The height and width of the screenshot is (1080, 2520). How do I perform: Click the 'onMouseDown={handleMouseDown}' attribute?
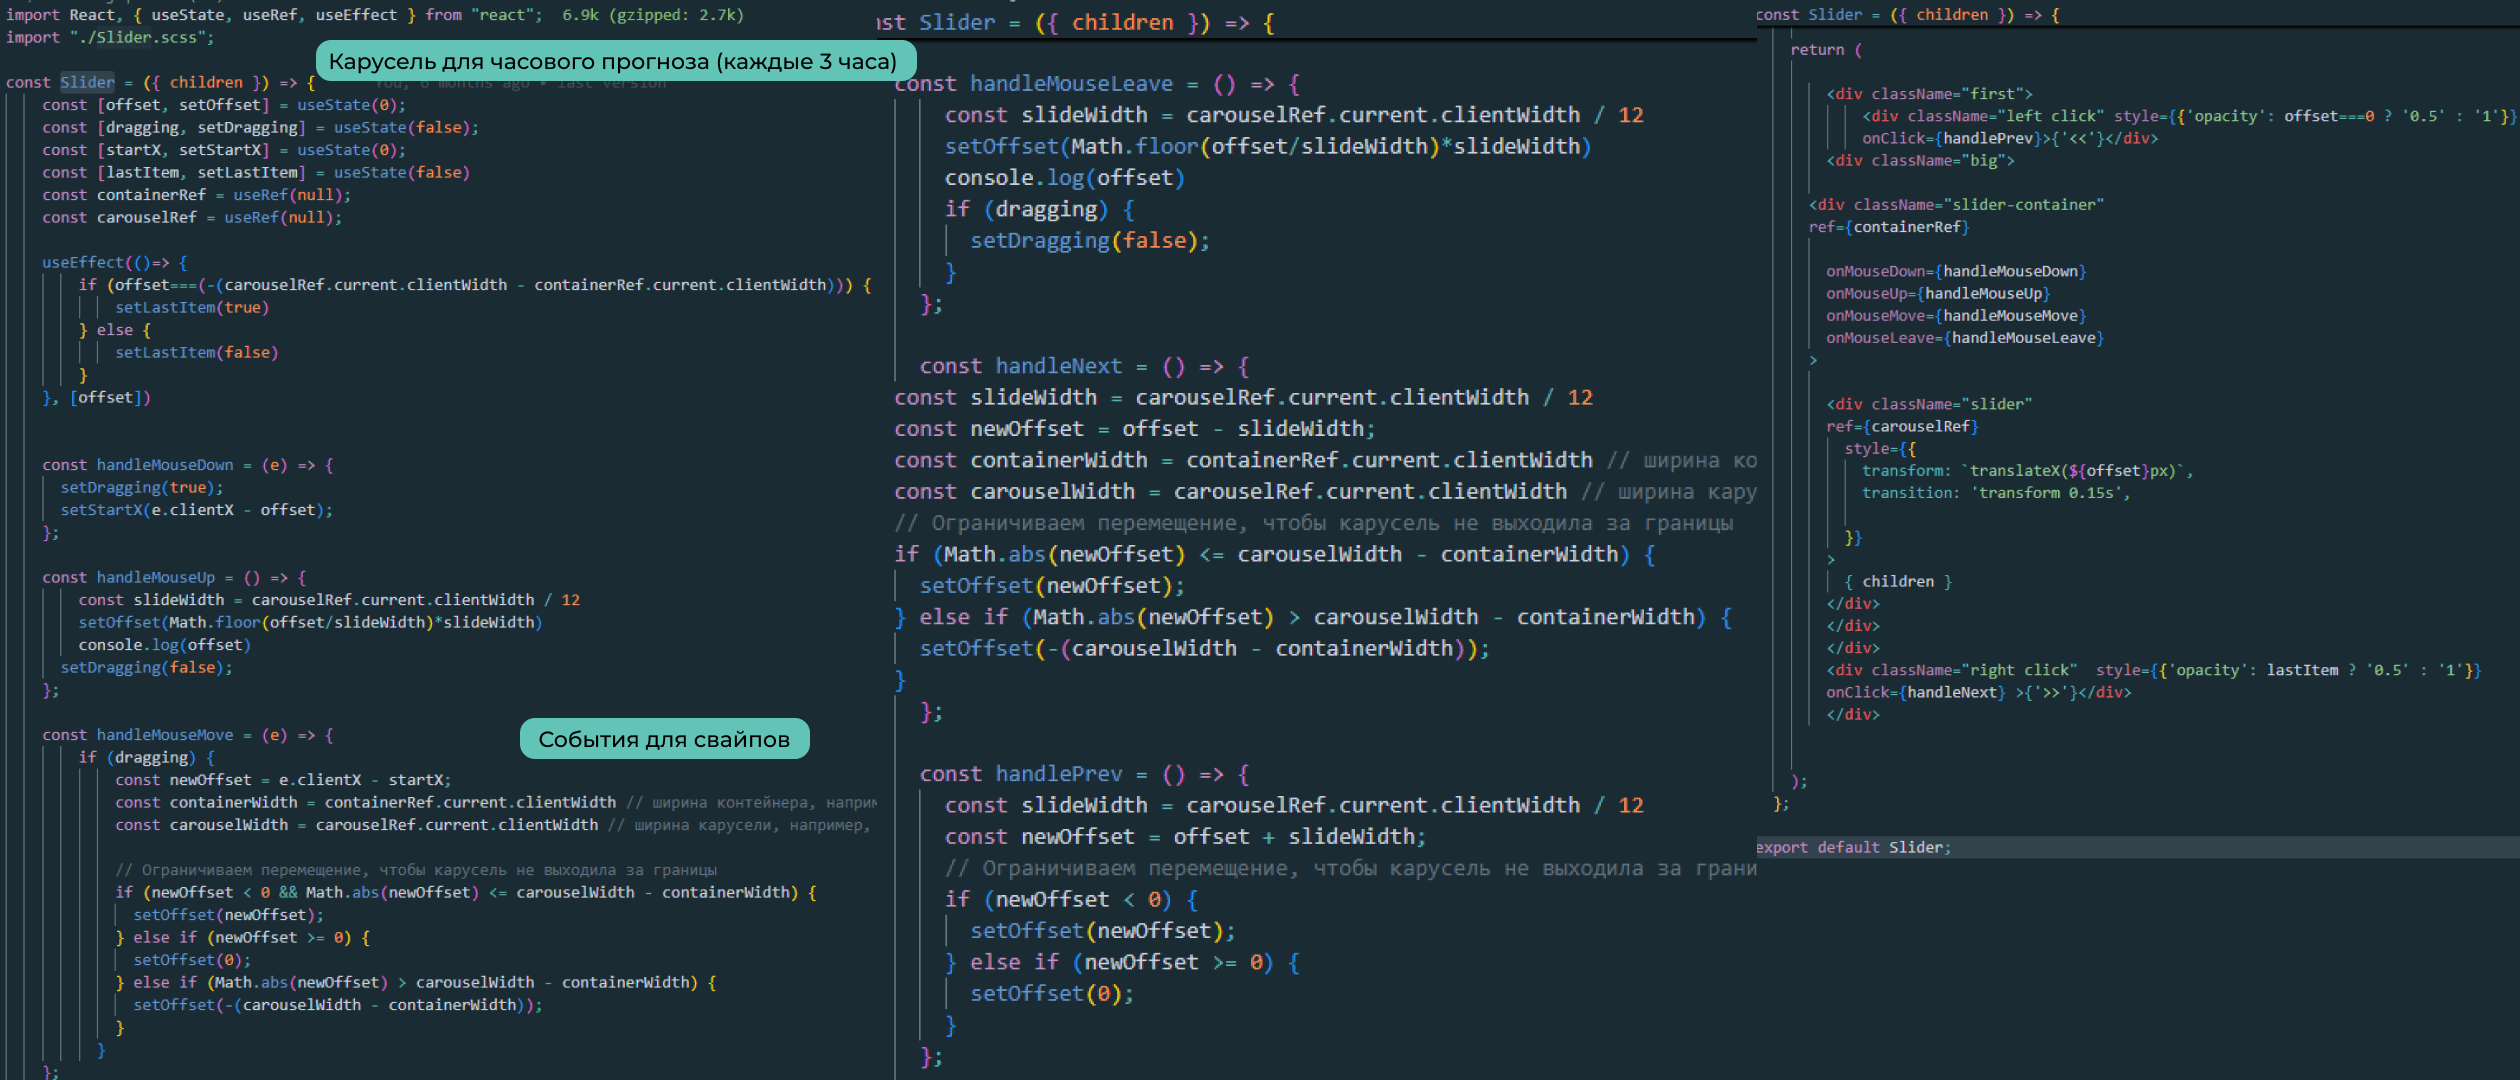click(1956, 272)
